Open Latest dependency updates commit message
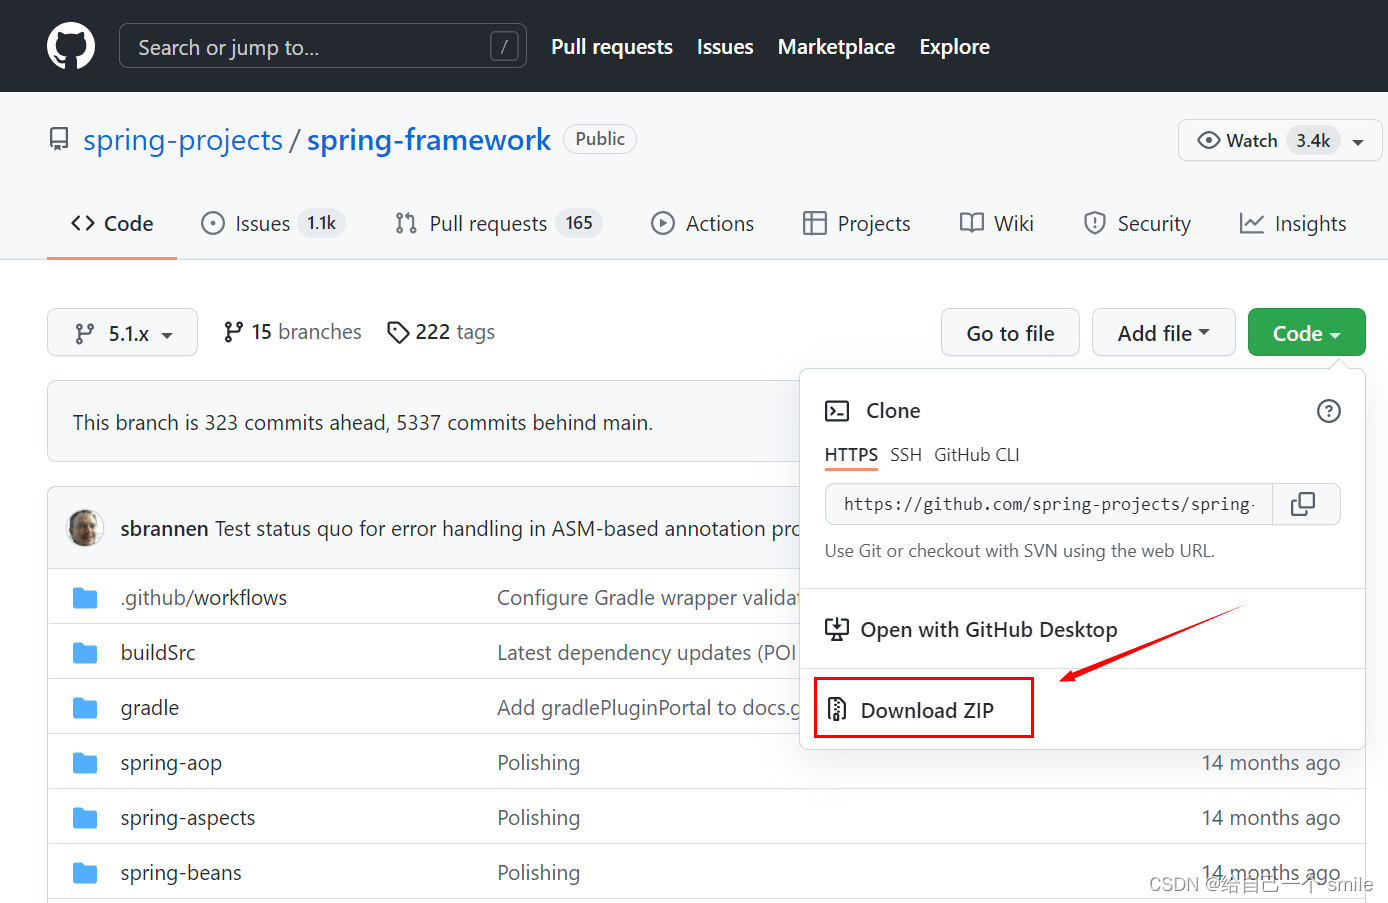 (x=647, y=653)
